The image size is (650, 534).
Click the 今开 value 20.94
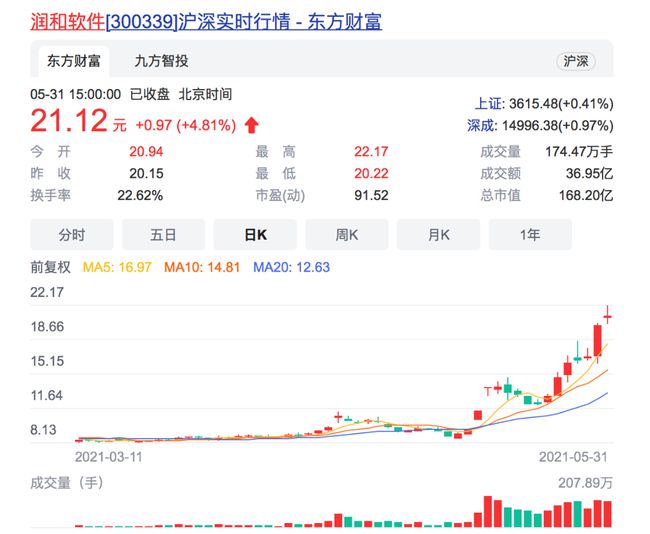(x=146, y=152)
